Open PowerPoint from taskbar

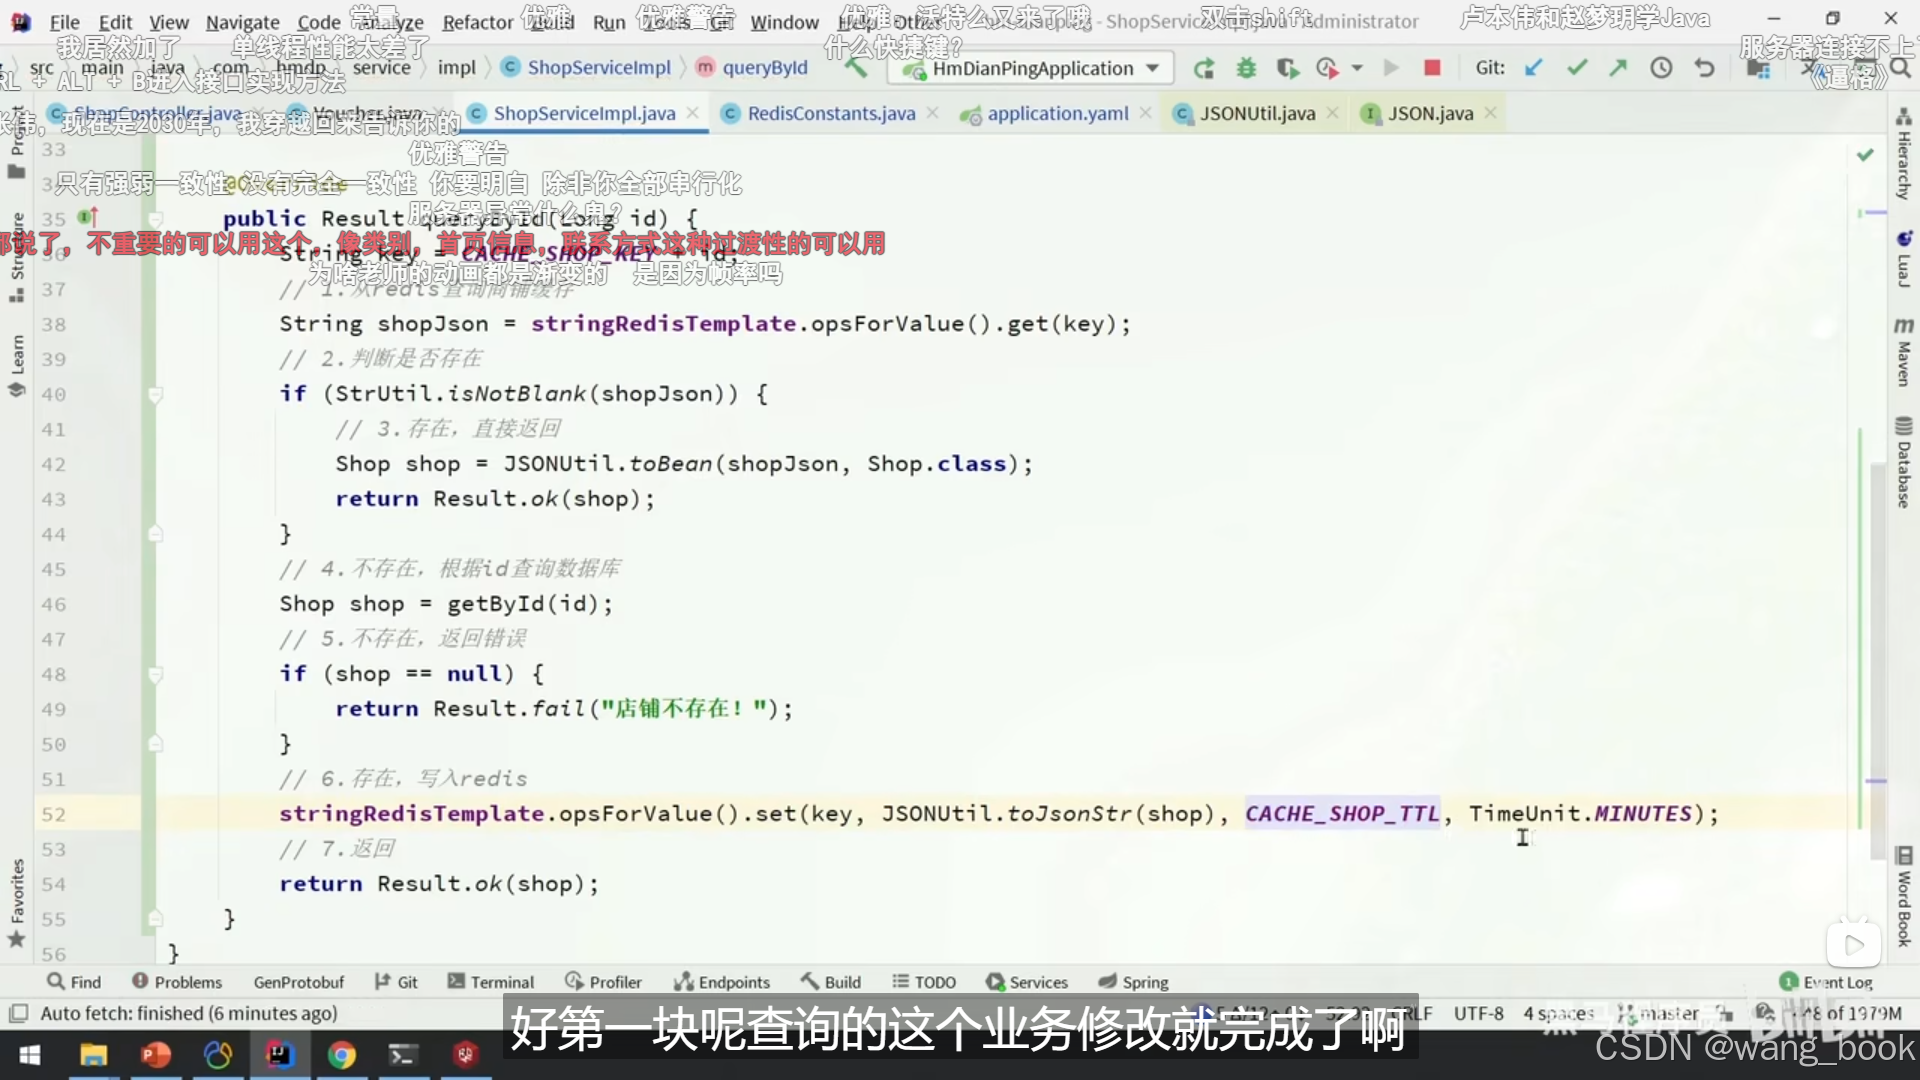(156, 1055)
